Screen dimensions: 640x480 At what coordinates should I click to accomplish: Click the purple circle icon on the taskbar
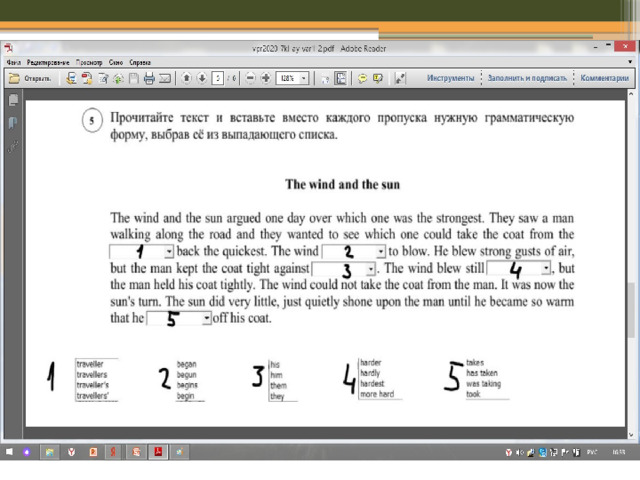click(x=27, y=452)
